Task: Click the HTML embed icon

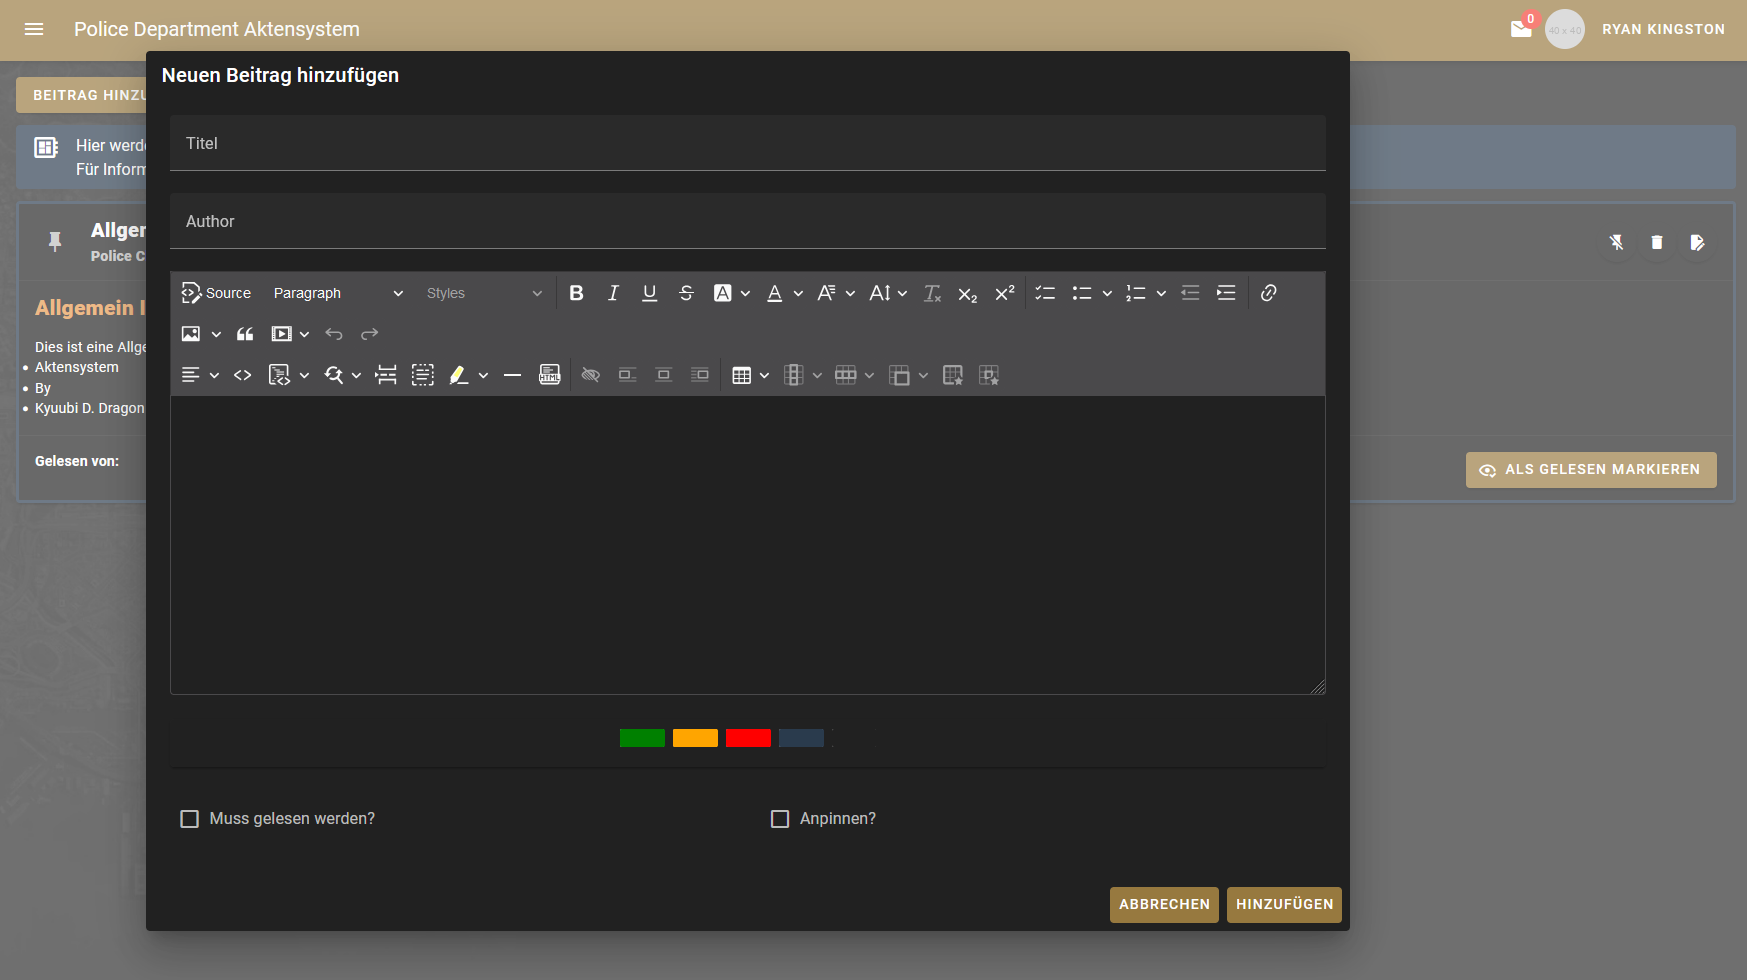Action: tap(549, 375)
